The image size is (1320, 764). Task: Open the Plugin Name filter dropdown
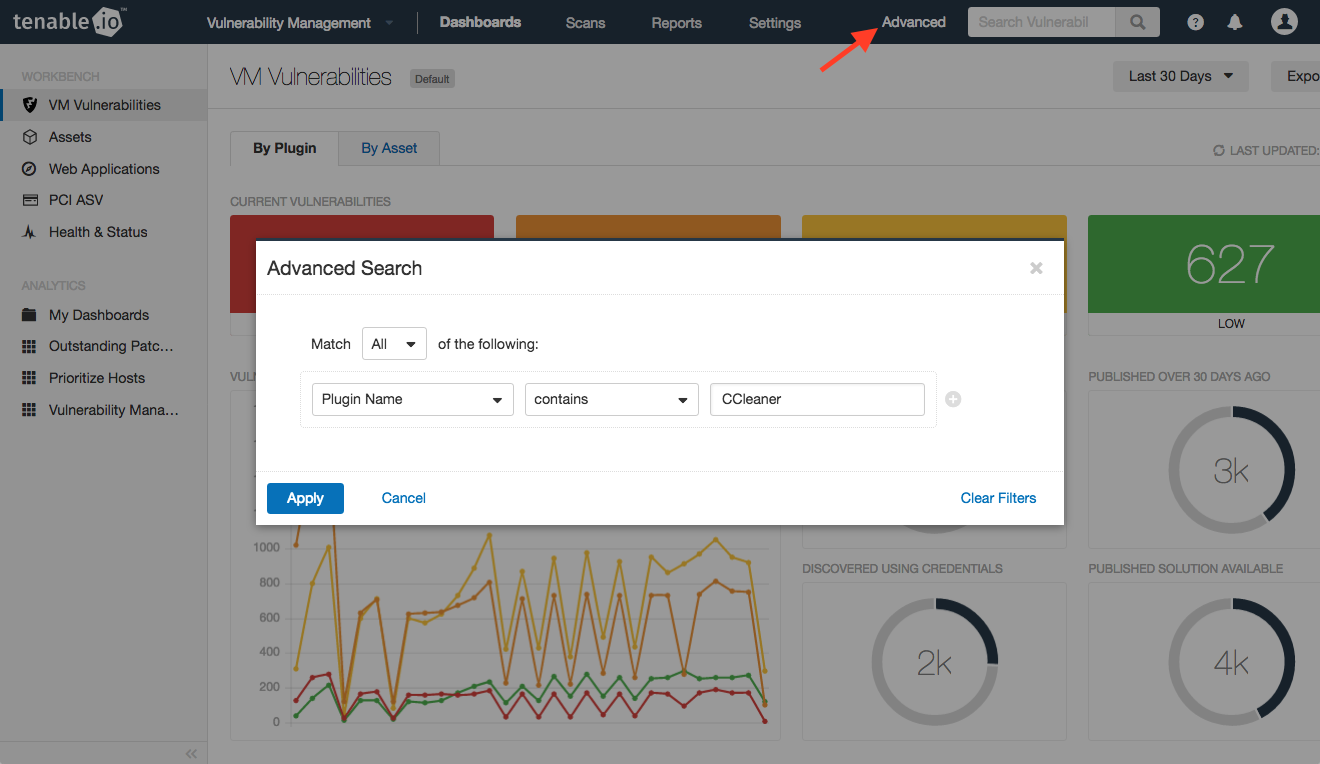click(413, 399)
